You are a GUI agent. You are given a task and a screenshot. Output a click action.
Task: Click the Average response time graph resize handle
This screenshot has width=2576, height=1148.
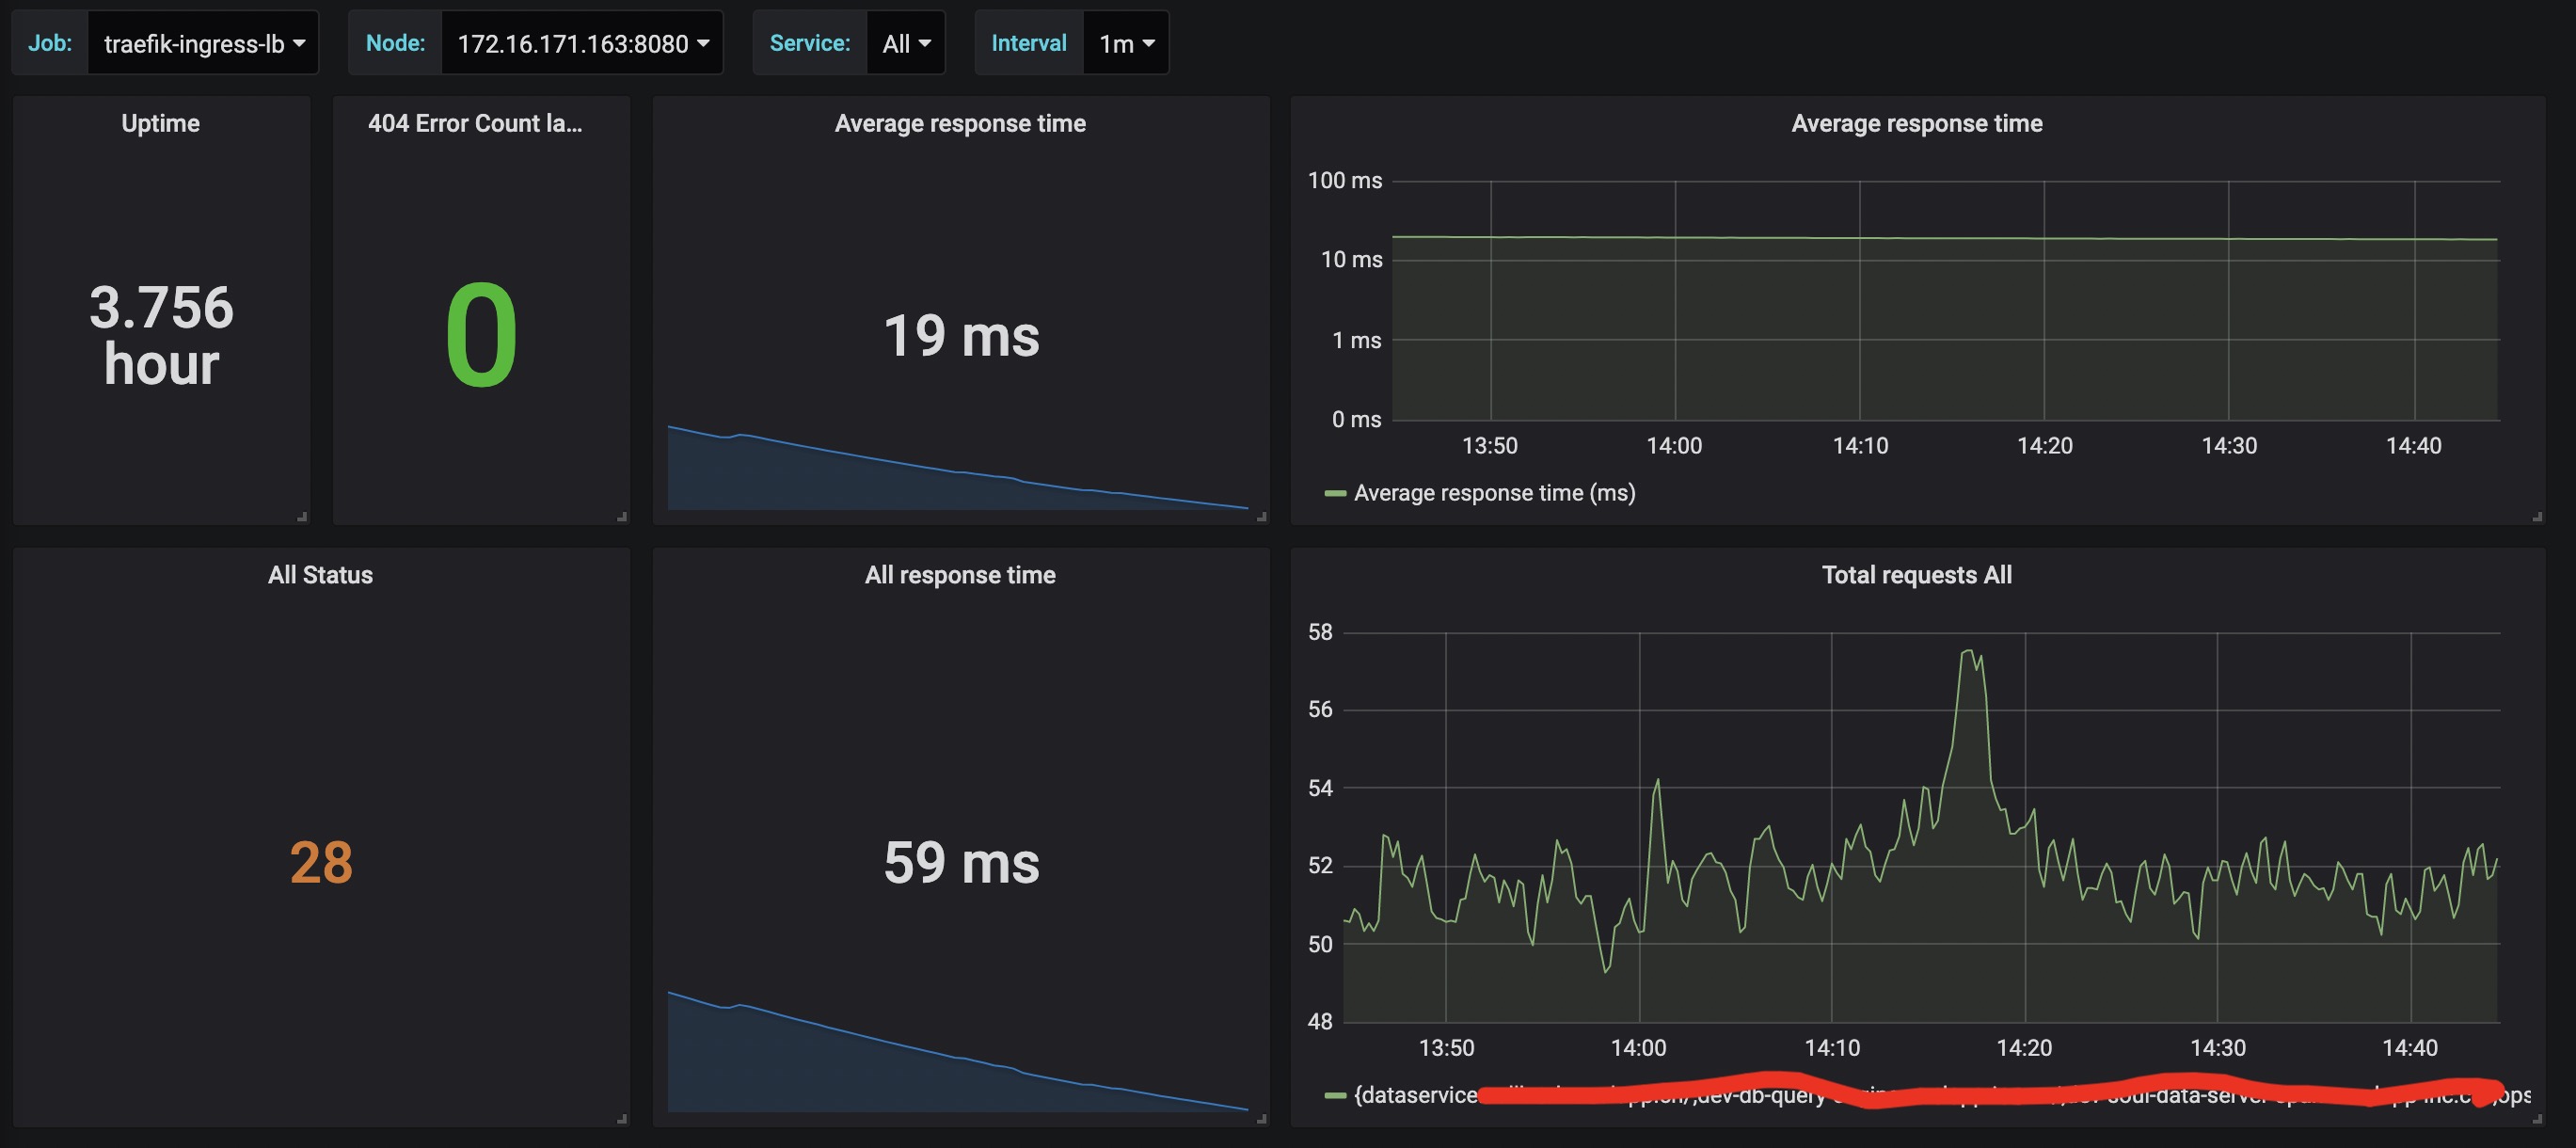(2537, 517)
